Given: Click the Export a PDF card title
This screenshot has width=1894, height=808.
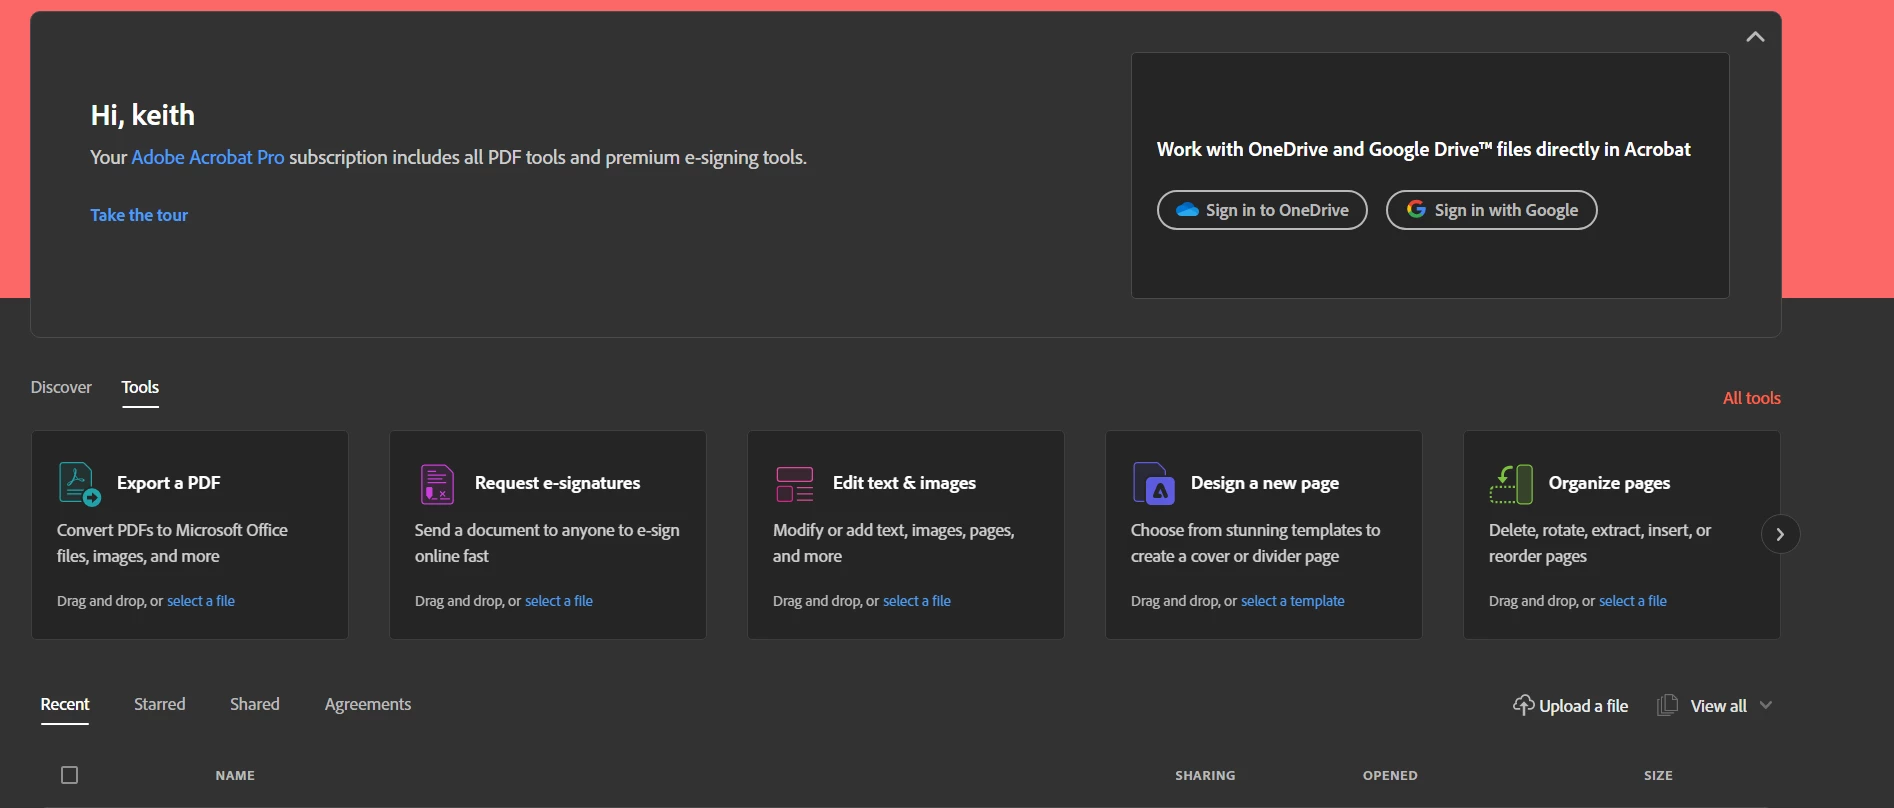Looking at the screenshot, I should click(169, 483).
